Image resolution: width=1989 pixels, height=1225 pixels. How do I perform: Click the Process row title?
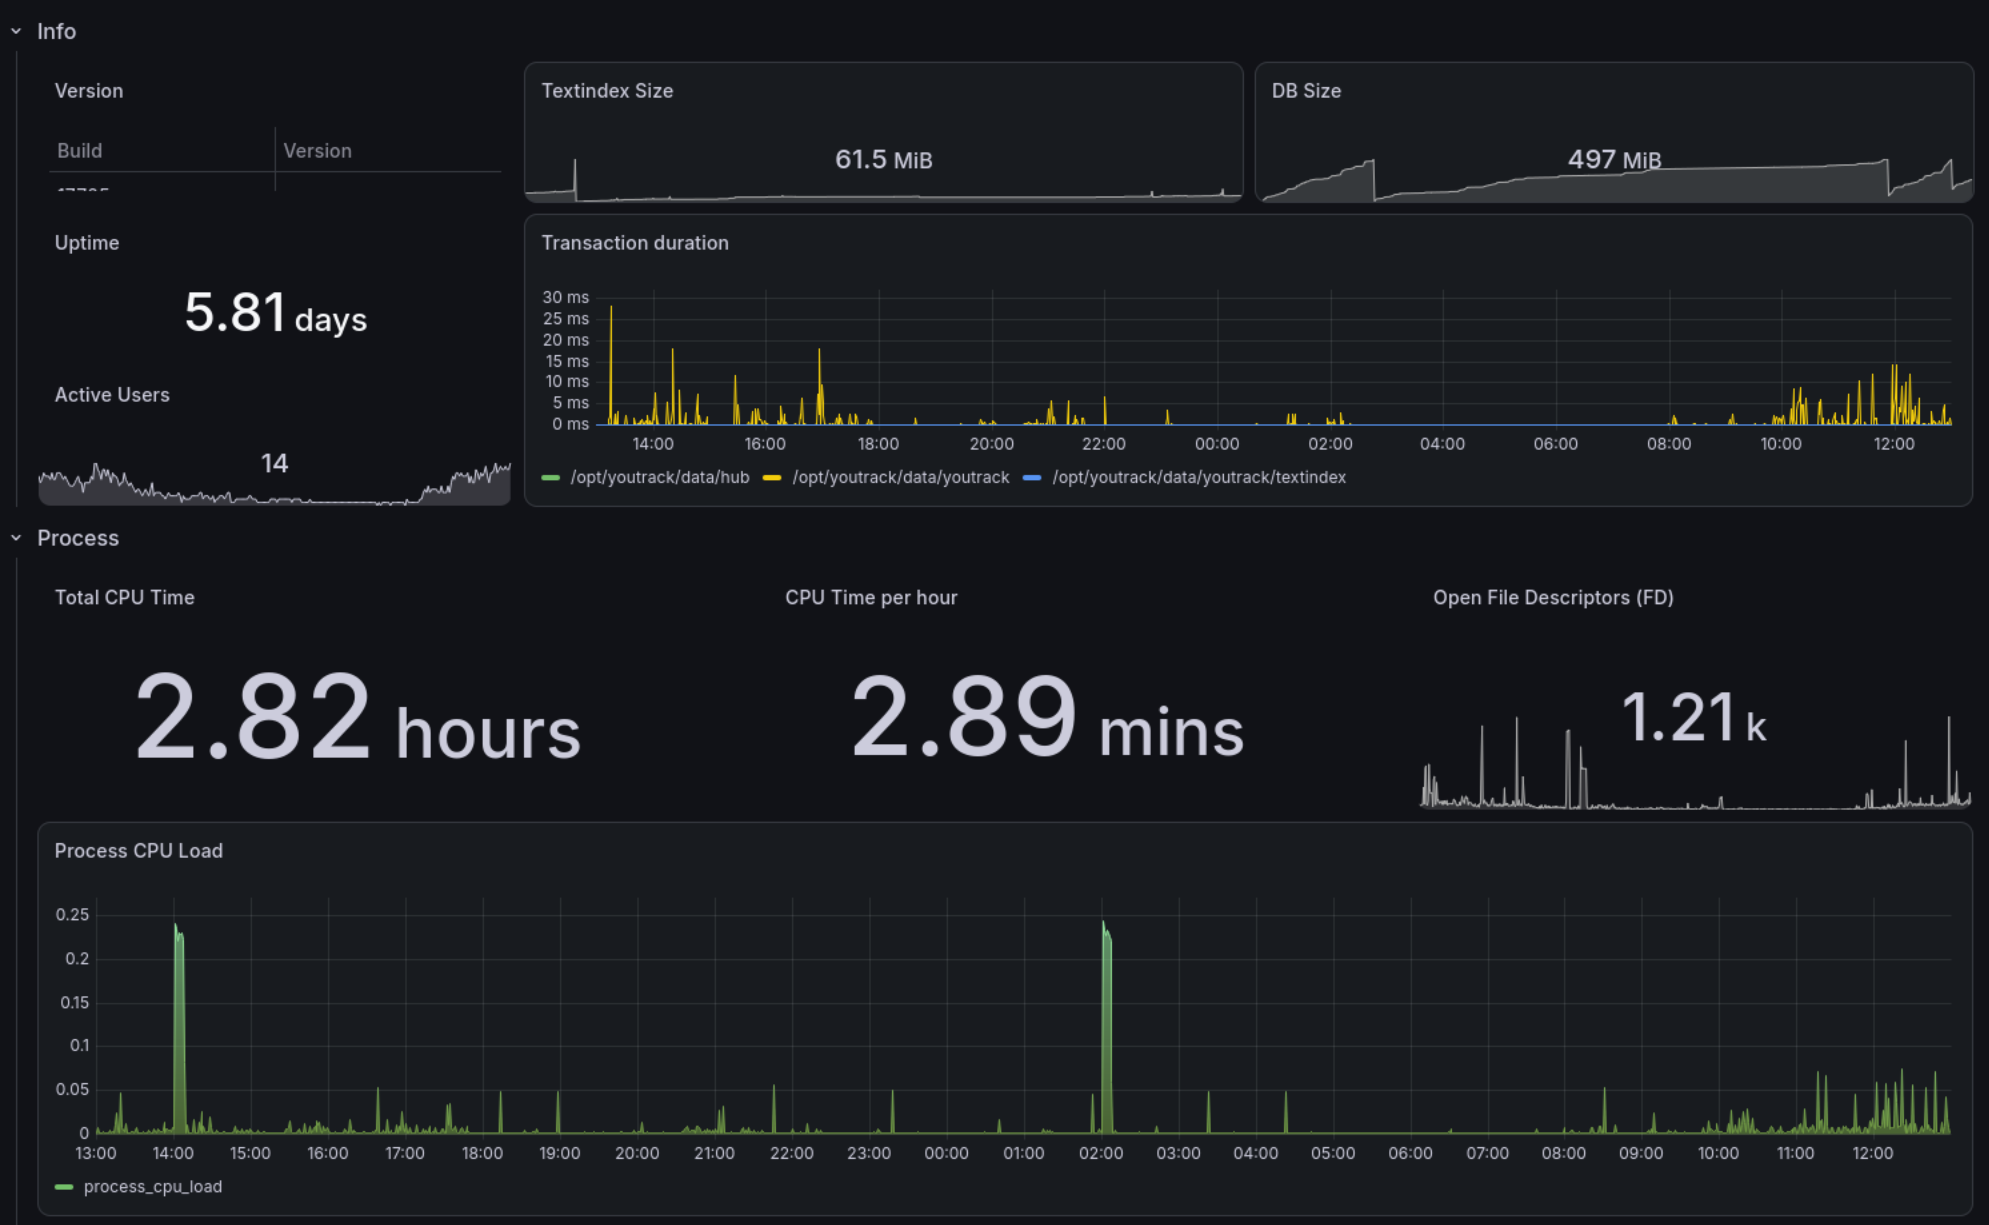coord(78,538)
